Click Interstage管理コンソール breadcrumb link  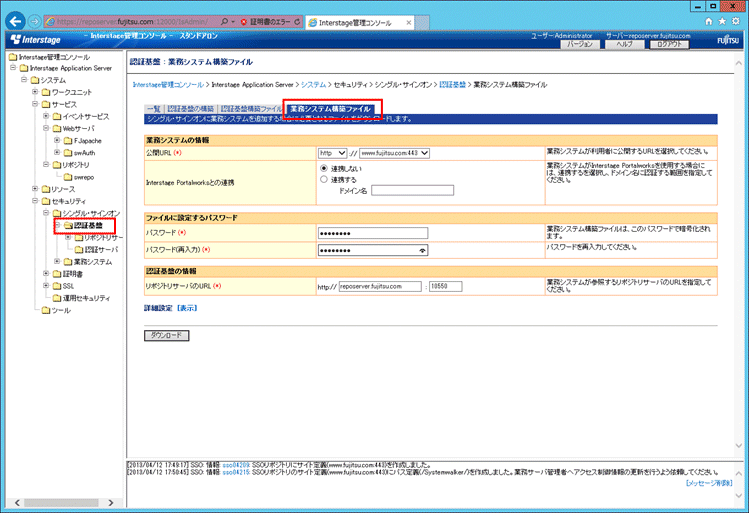coord(168,85)
